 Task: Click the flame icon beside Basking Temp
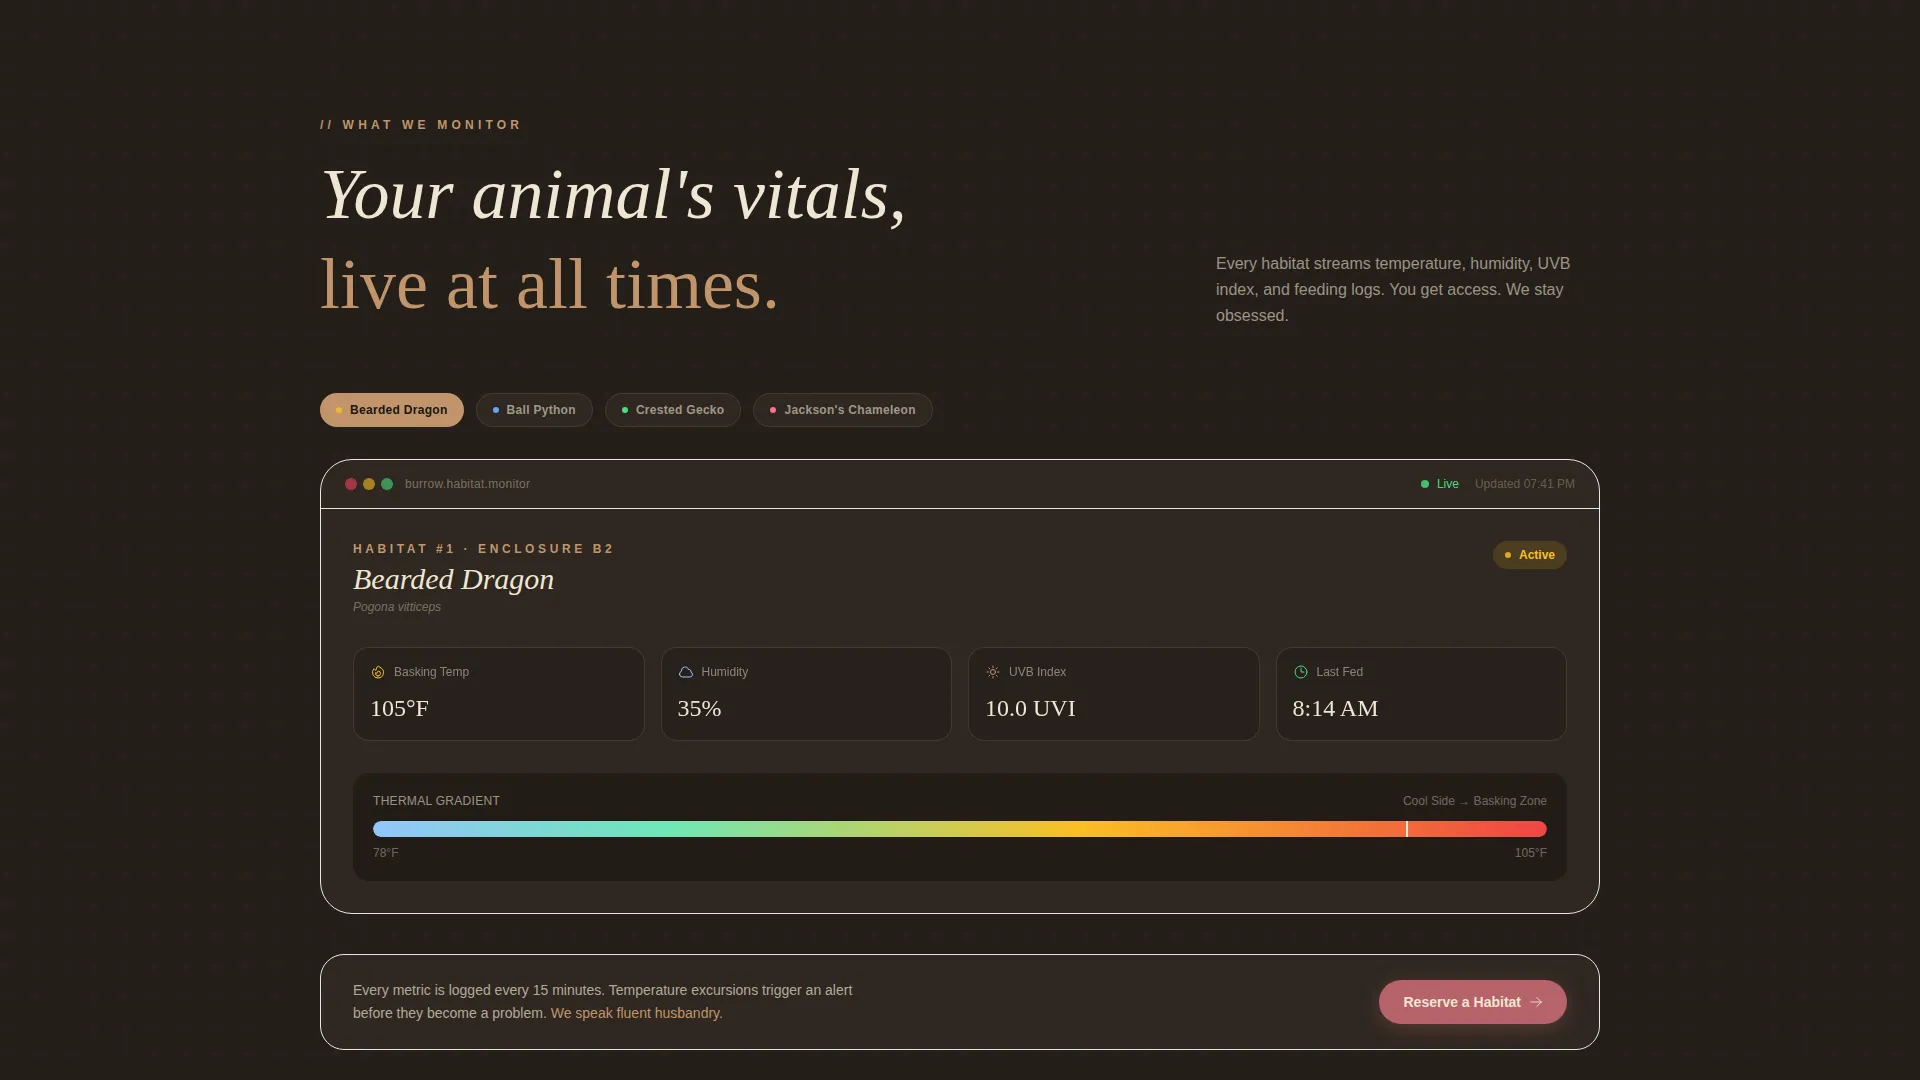point(378,672)
